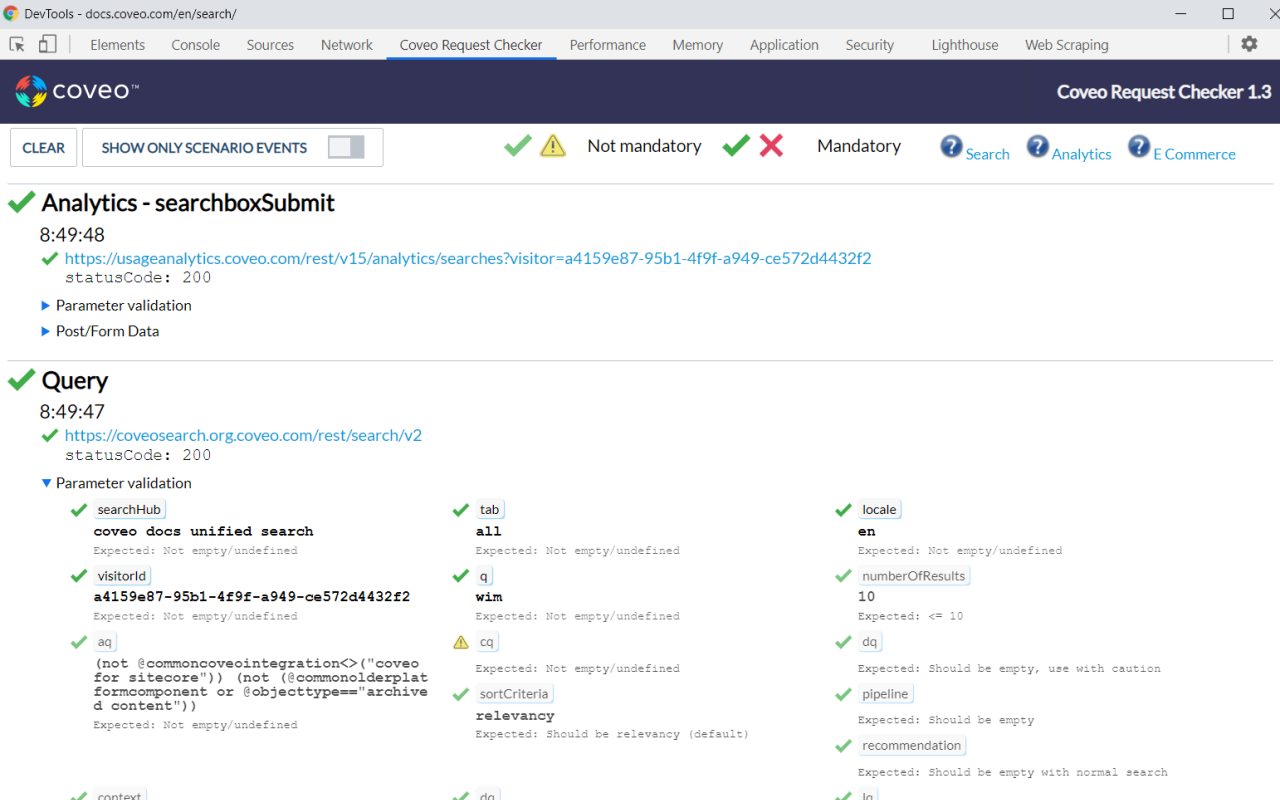Image resolution: width=1280 pixels, height=800 pixels.
Task: Click the coveosearch.org search request link
Action: tap(243, 435)
